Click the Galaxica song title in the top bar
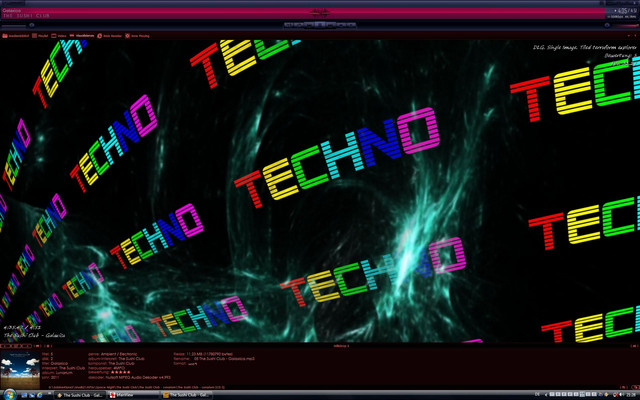Viewport: 640px width, 400px height. (x=11, y=11)
